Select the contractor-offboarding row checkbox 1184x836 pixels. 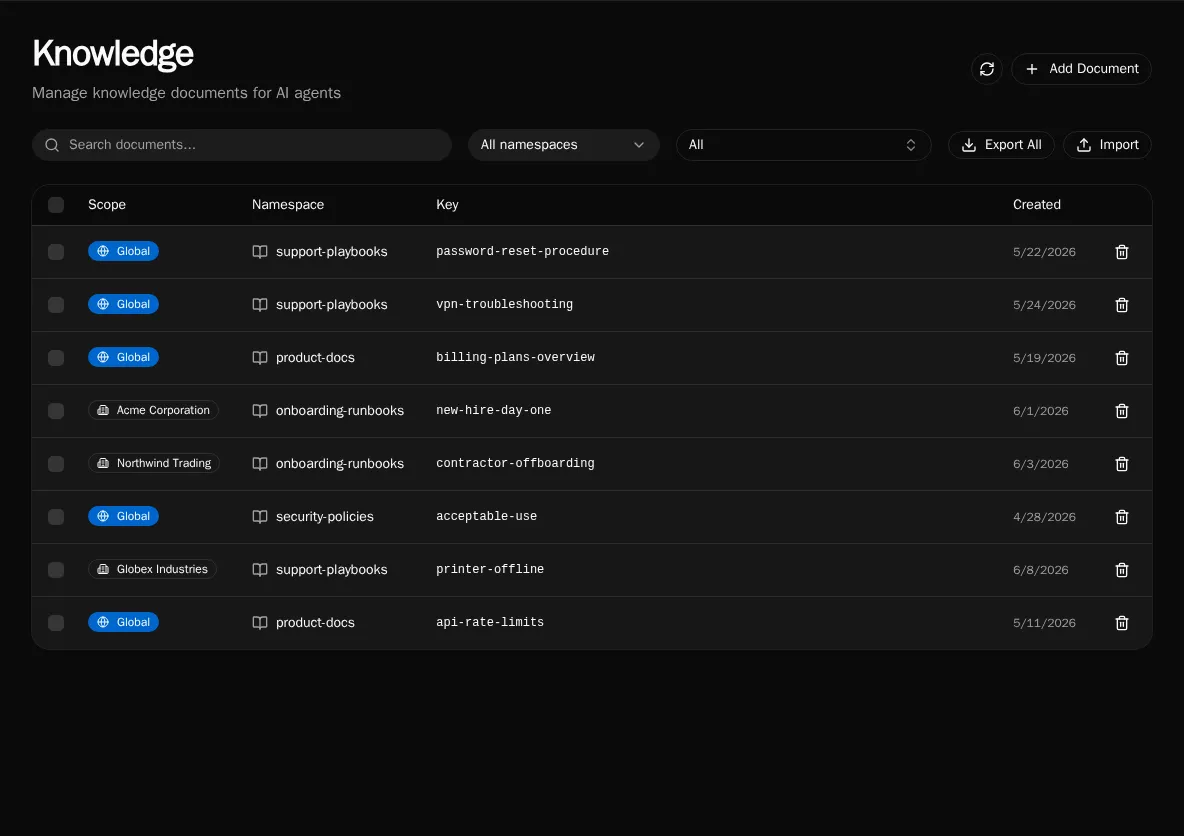pyautogui.click(x=56, y=464)
